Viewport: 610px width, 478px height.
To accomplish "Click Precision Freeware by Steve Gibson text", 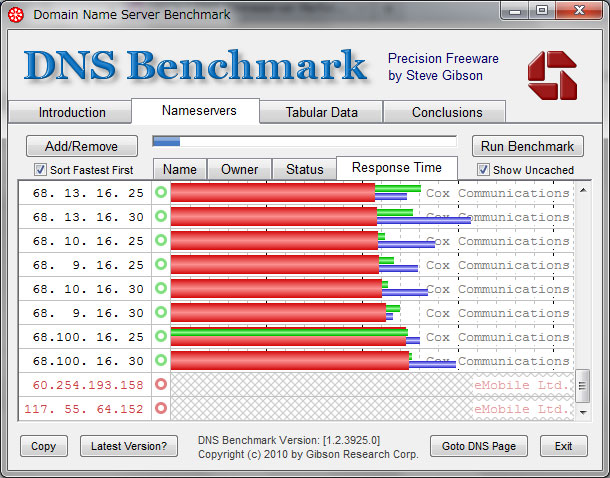I will tap(443, 67).
